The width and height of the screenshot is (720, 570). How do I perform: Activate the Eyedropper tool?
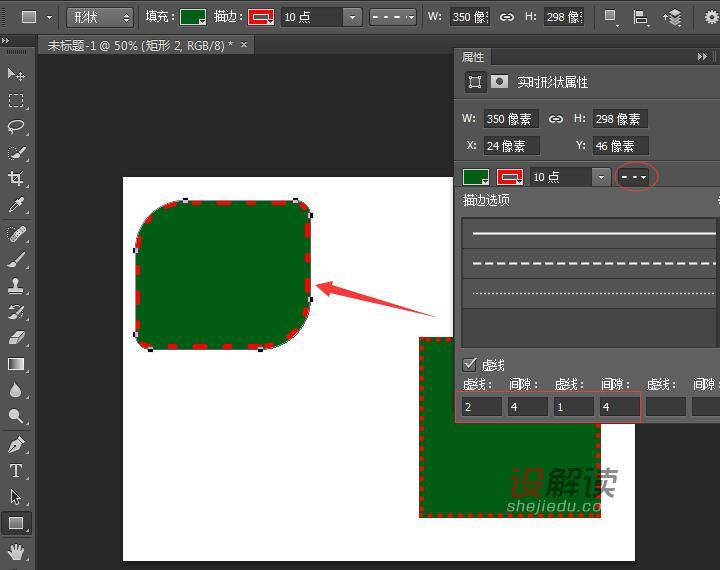(x=16, y=205)
